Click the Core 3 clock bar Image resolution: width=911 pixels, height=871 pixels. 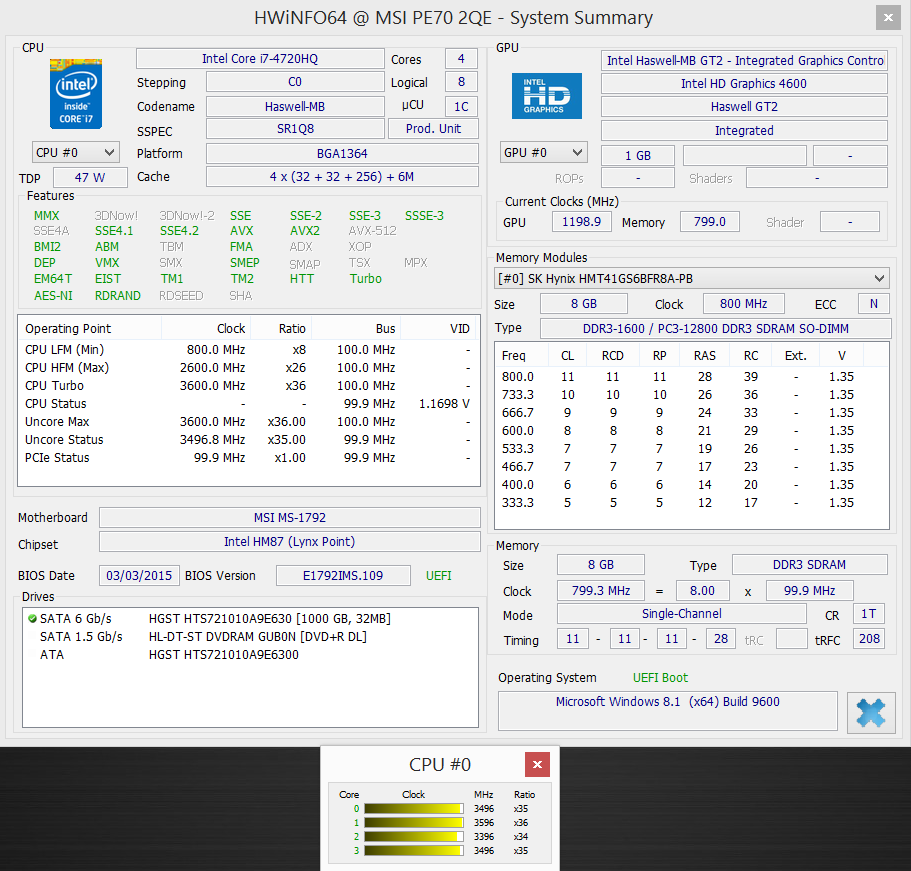tap(414, 850)
